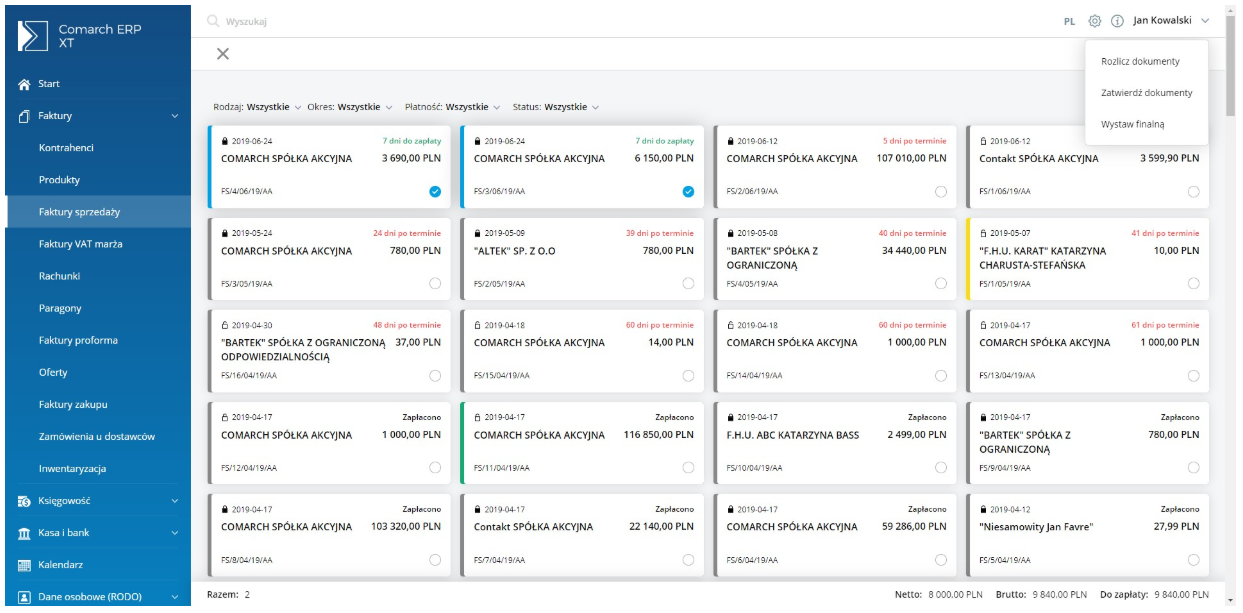Open the Jan Kowalski user menu
Image resolution: width=1243 pixels, height=613 pixels.
(x=1171, y=20)
